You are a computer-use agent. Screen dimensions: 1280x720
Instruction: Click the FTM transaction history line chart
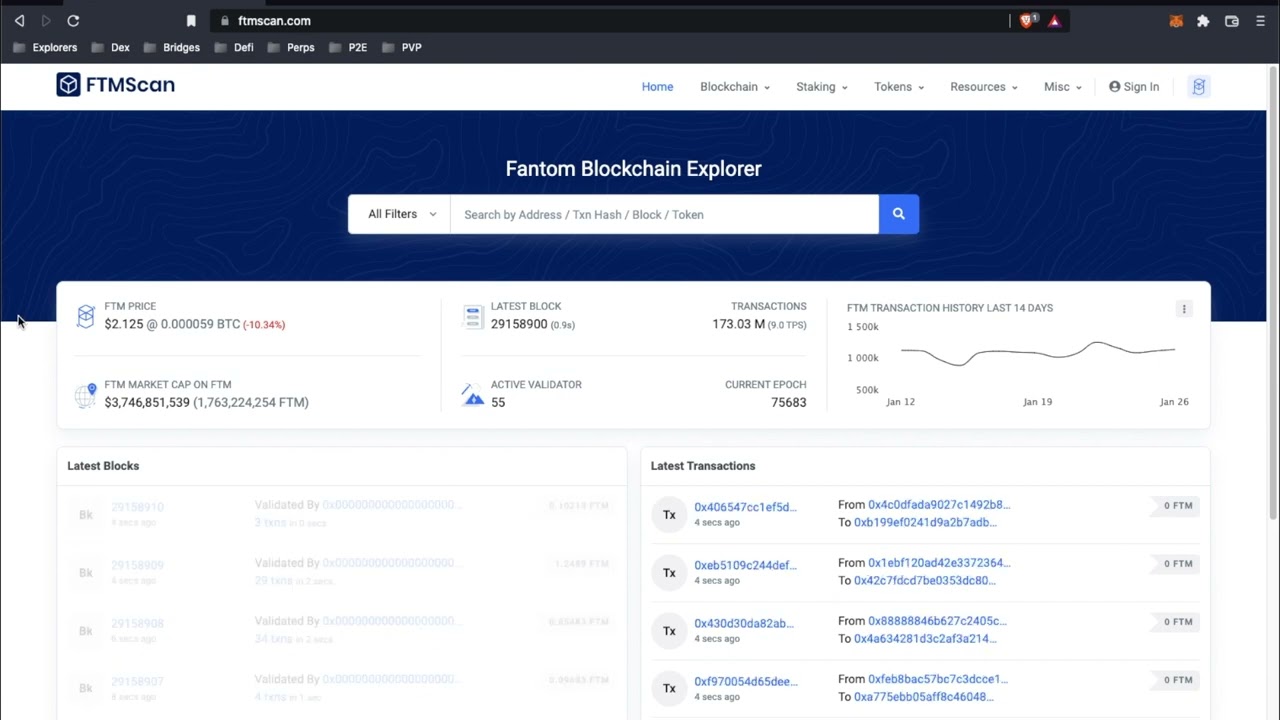pos(1037,353)
